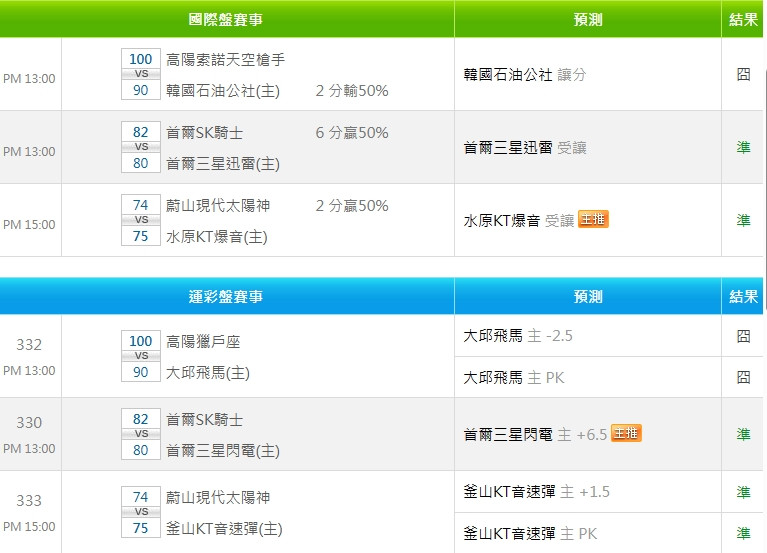767x553 pixels.
Task: Select team 高陽獵戶座
Action: click(203, 342)
